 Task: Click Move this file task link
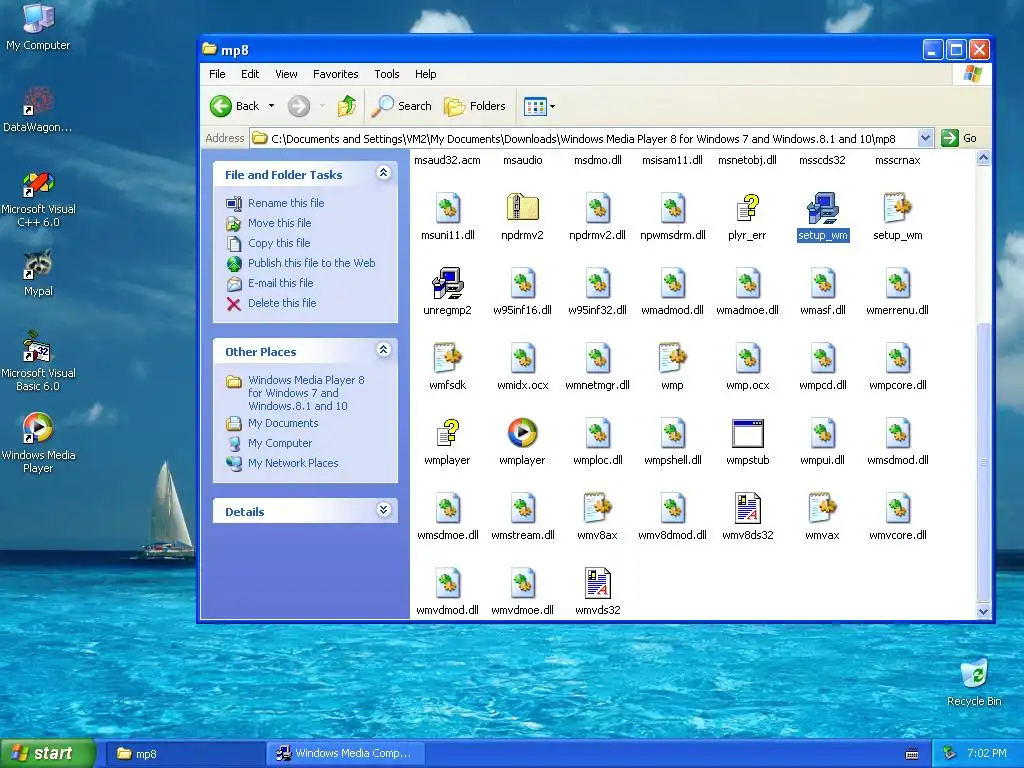[280, 223]
